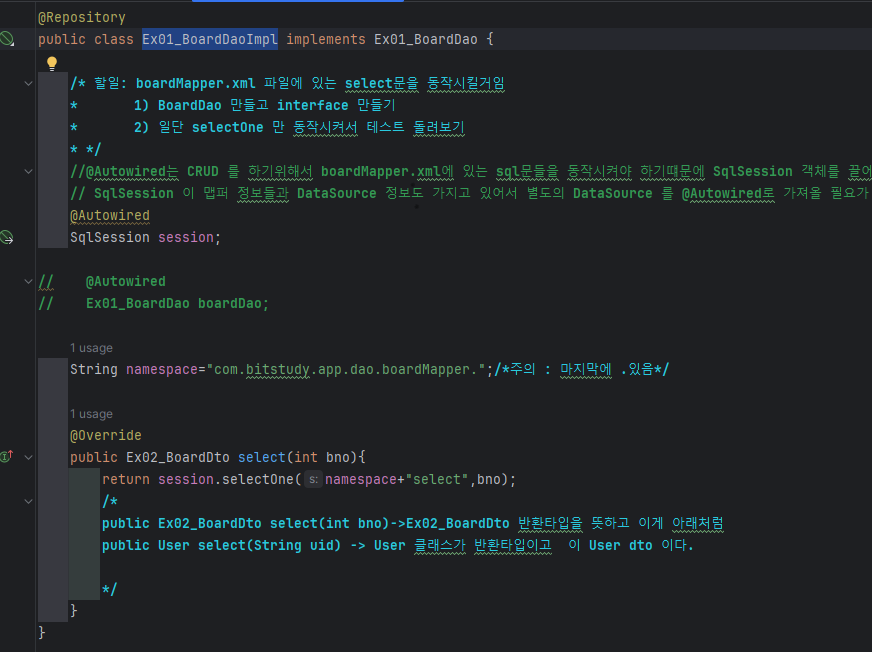Click the lightbulb quick-fix icon
The image size is (872, 652).
52,63
